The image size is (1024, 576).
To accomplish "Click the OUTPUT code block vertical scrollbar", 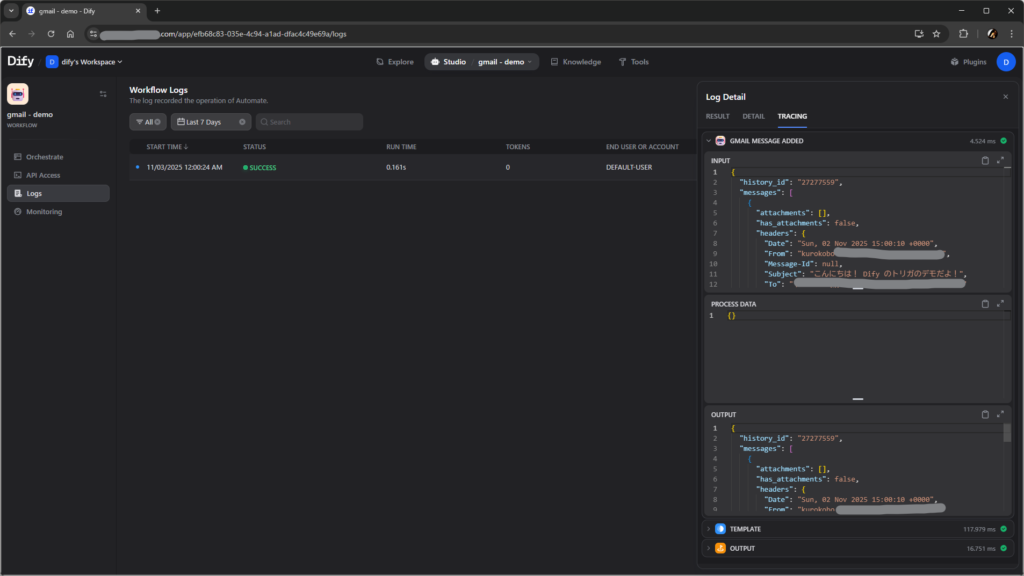I will pos(1007,432).
